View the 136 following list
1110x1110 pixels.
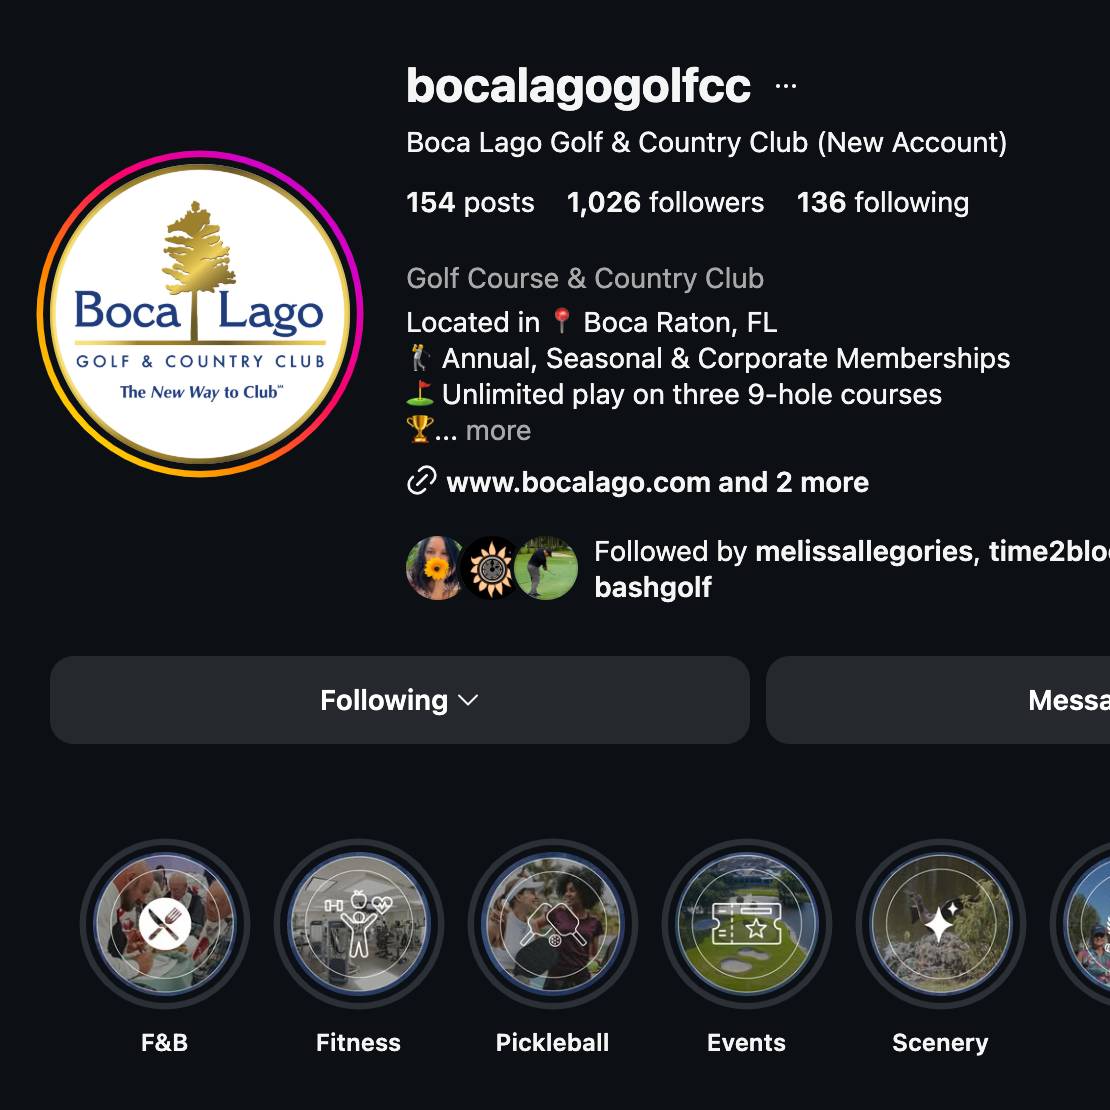coord(883,202)
